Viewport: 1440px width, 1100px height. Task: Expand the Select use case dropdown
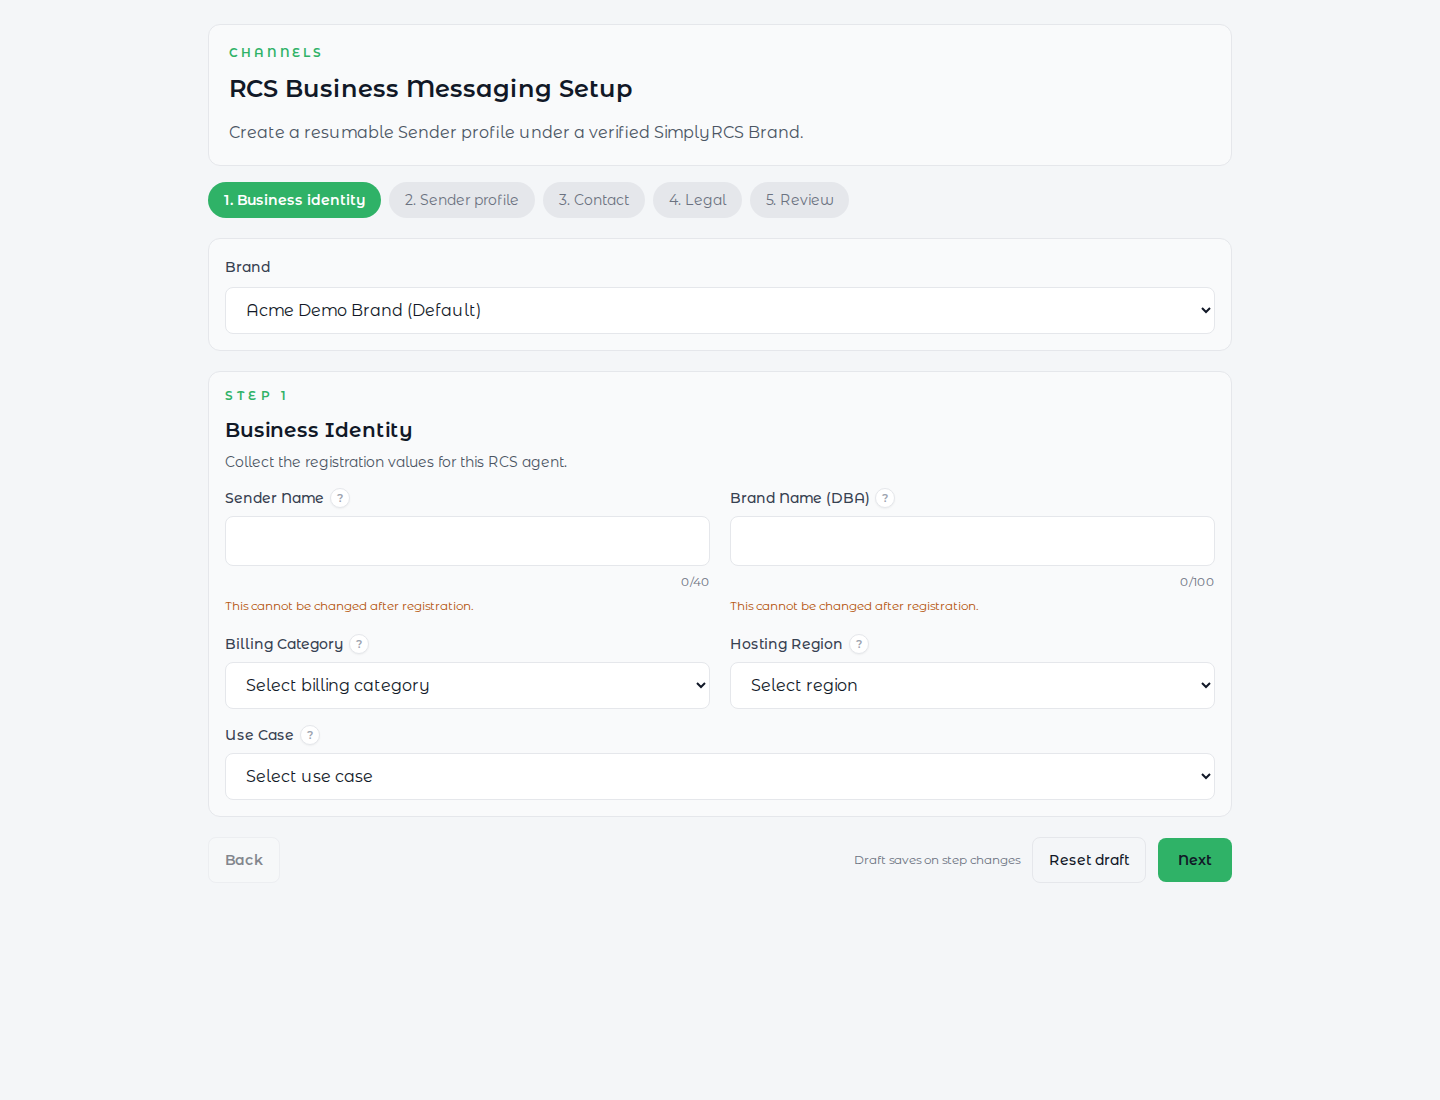[x=720, y=776]
